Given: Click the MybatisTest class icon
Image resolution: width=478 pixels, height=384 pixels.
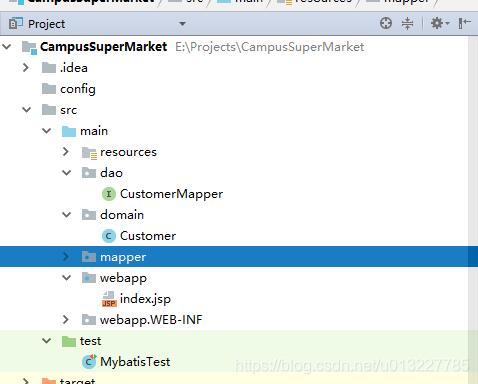Looking at the screenshot, I should pos(89,362).
